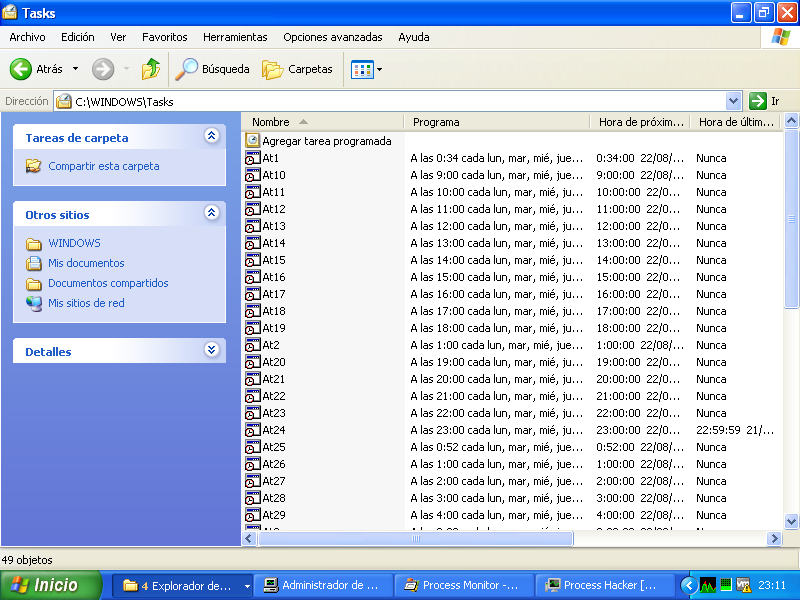The width and height of the screenshot is (800, 600).
Task: Click the Up folder icon in toolbar
Action: [150, 69]
